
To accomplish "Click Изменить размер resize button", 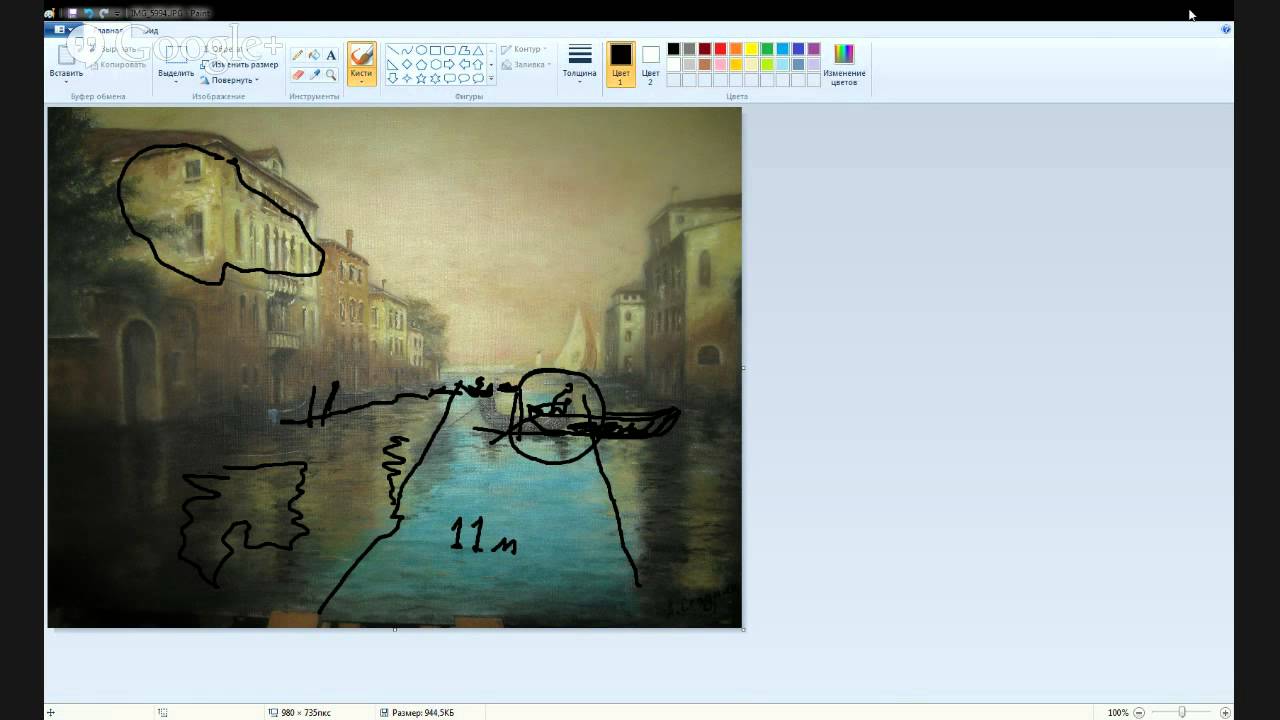I will click(239, 65).
